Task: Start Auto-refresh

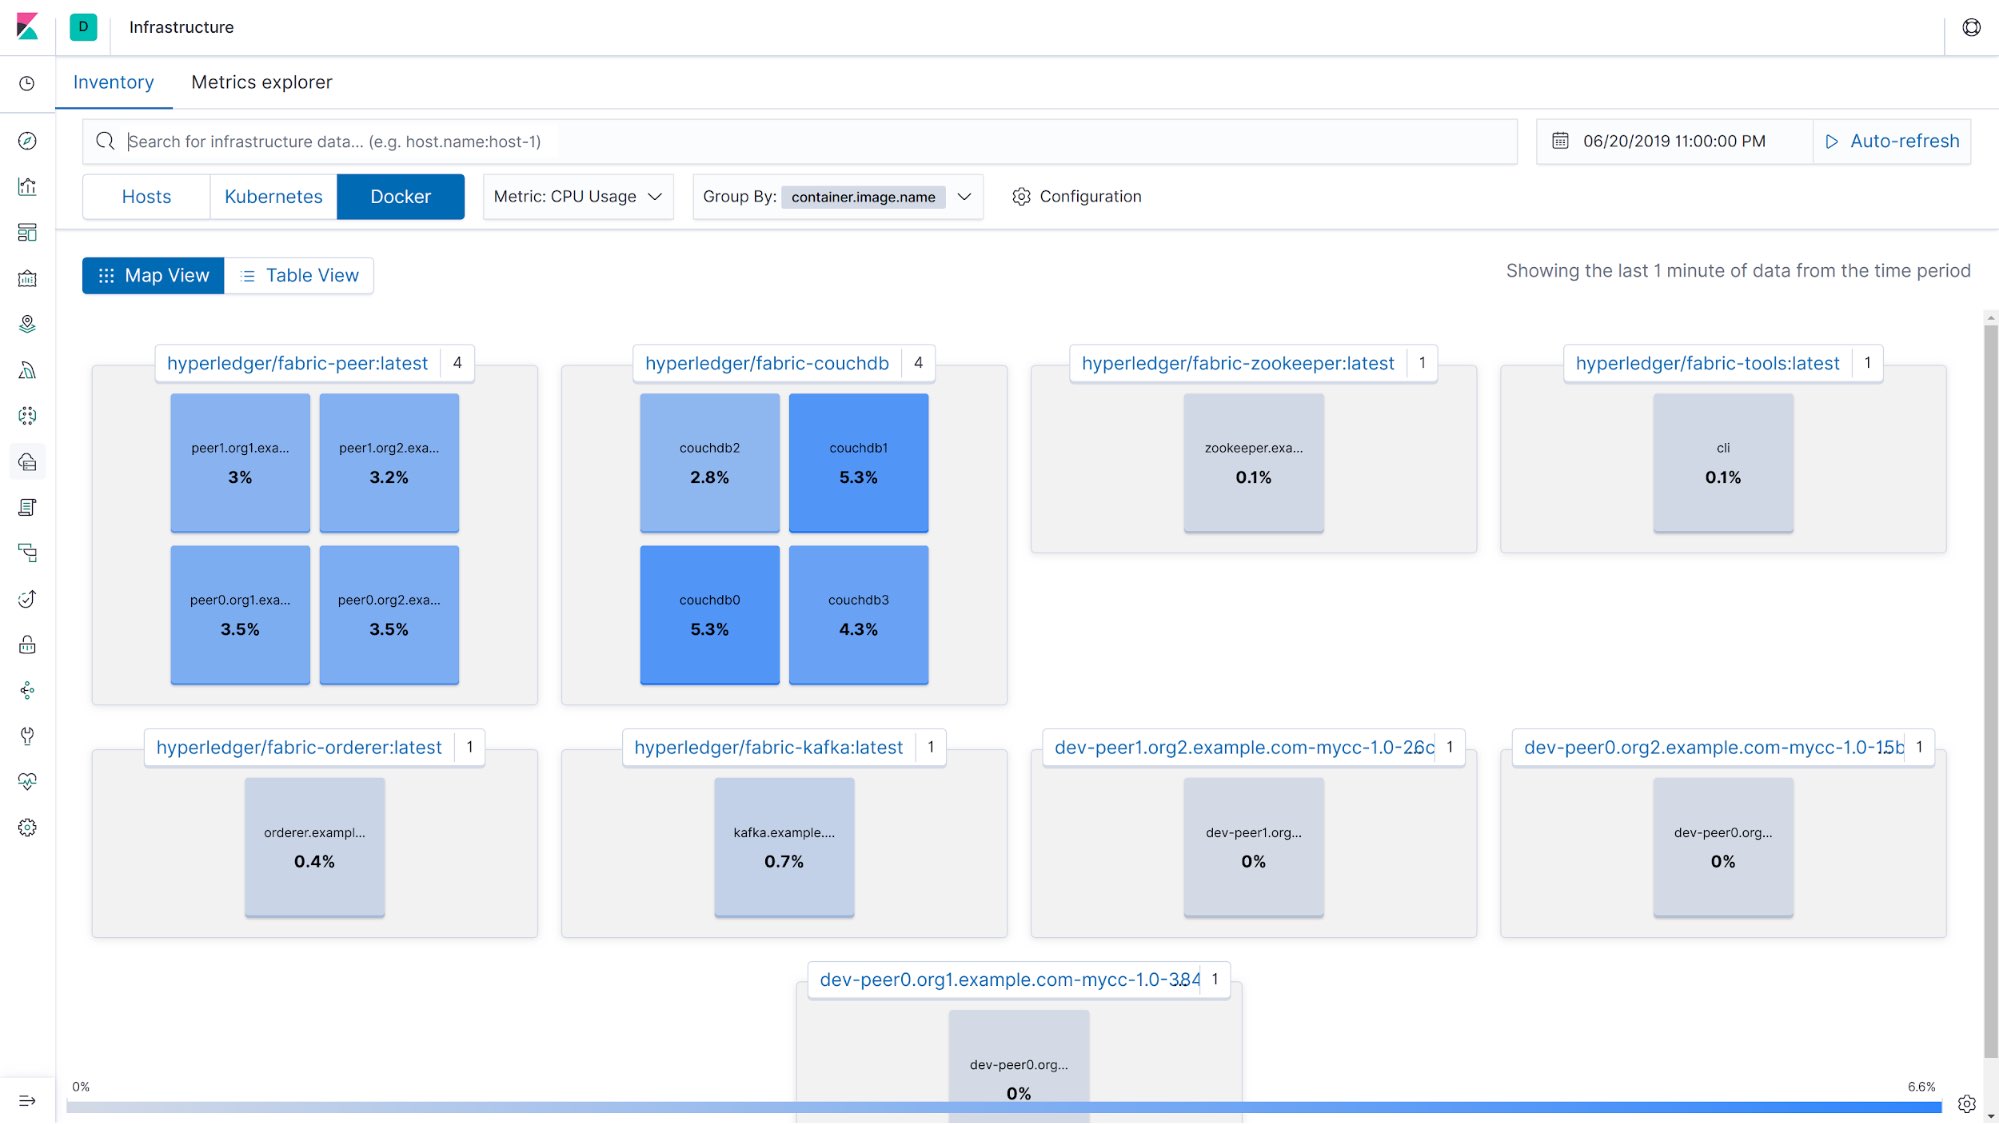Action: coord(1892,141)
